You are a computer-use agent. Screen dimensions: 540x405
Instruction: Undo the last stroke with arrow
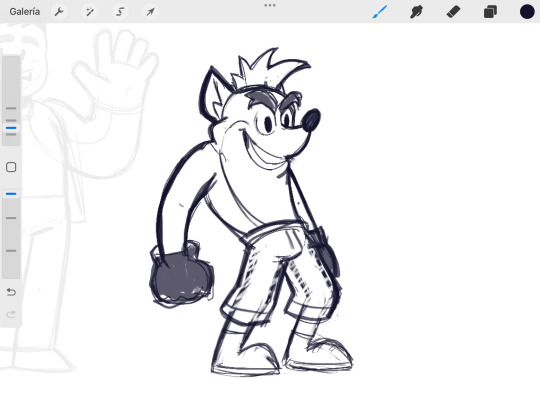[11, 292]
